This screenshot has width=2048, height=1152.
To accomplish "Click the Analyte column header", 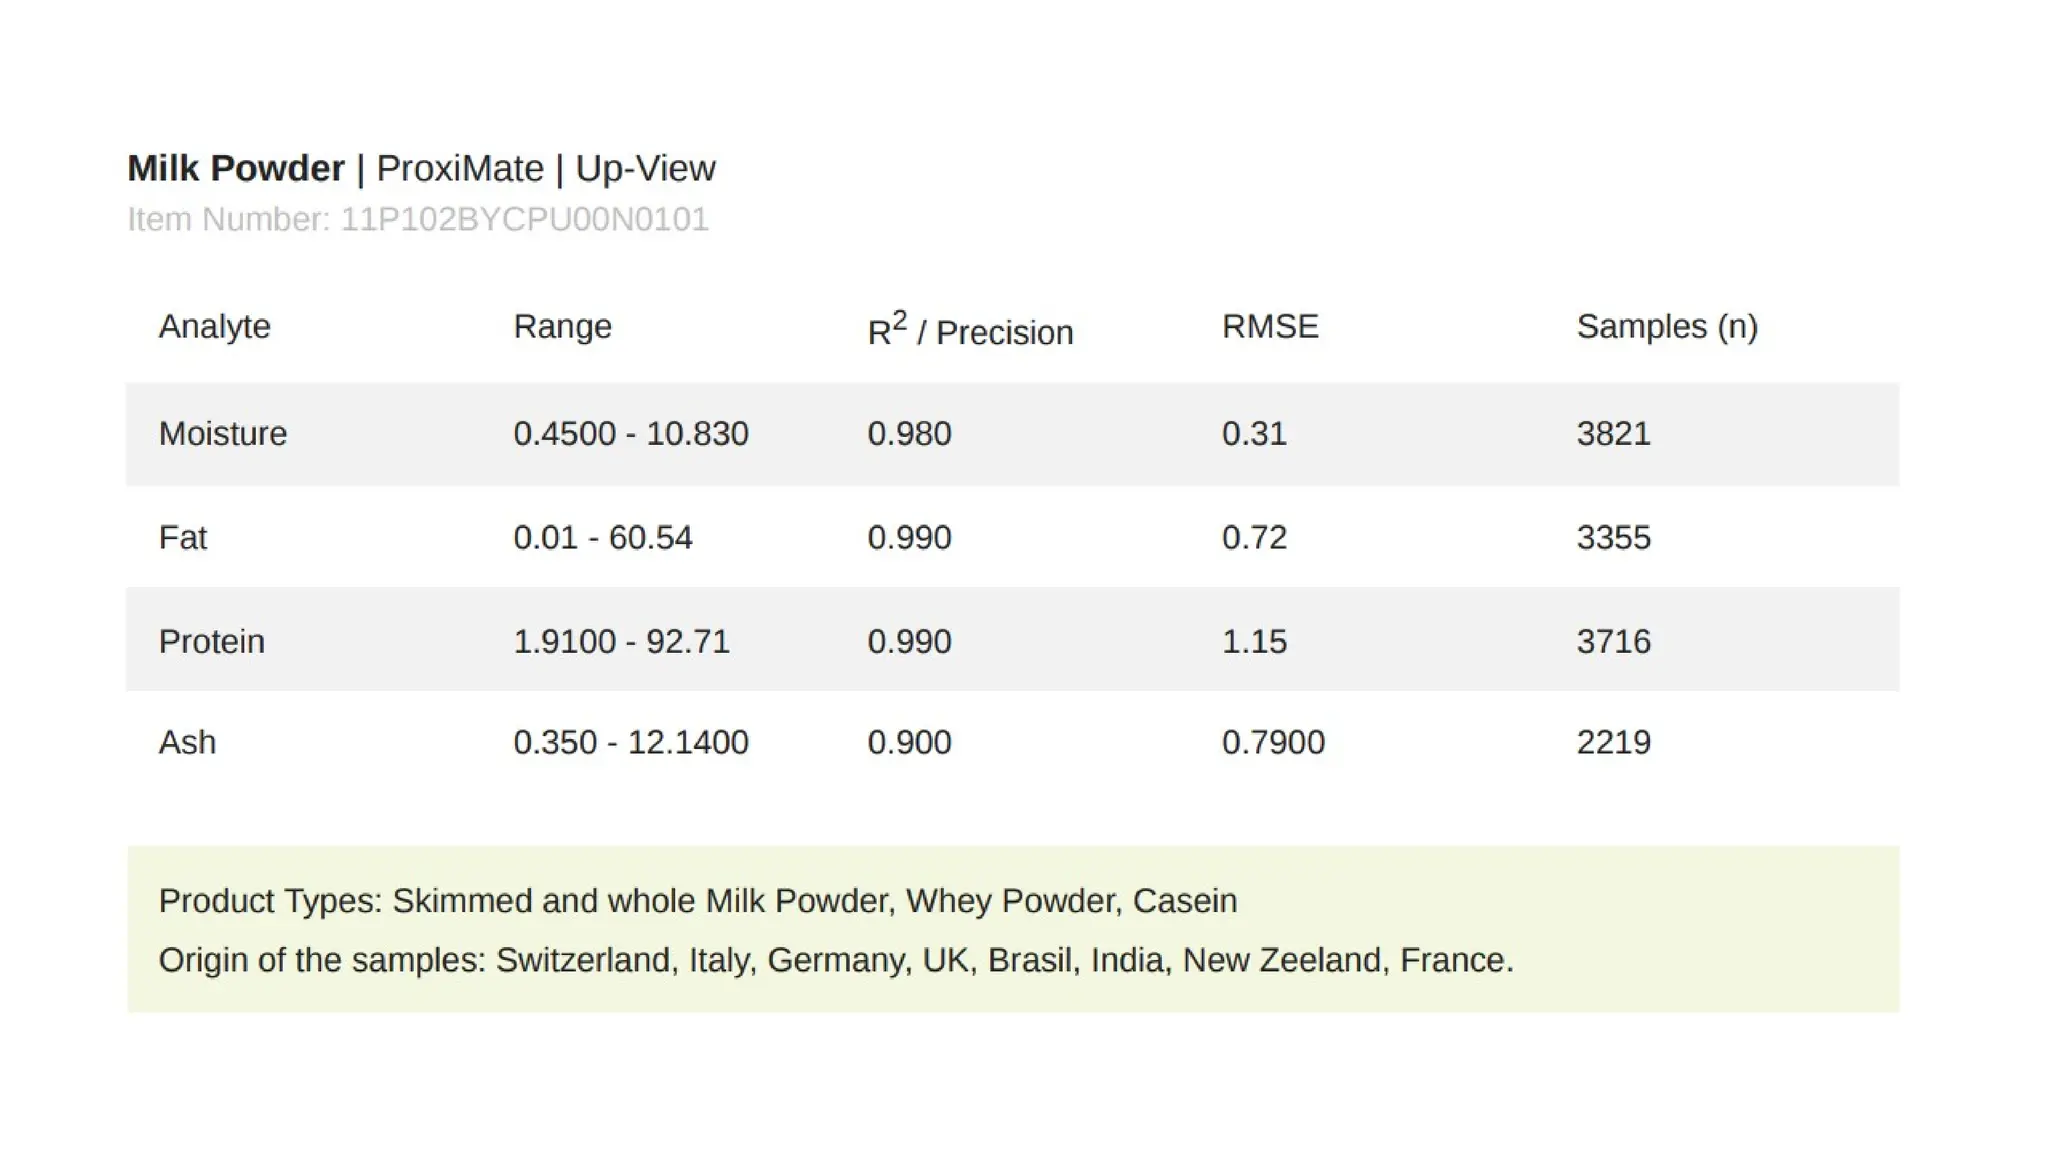I will 214,327.
